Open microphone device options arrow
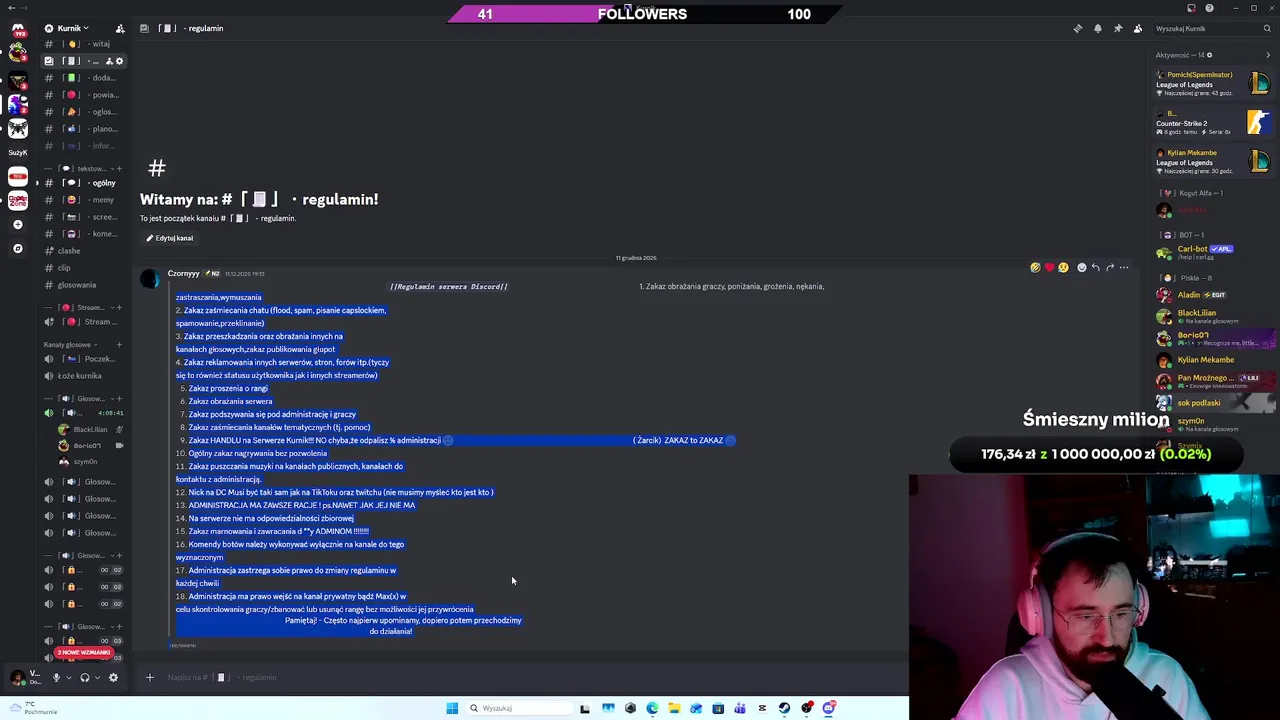 pos(68,677)
